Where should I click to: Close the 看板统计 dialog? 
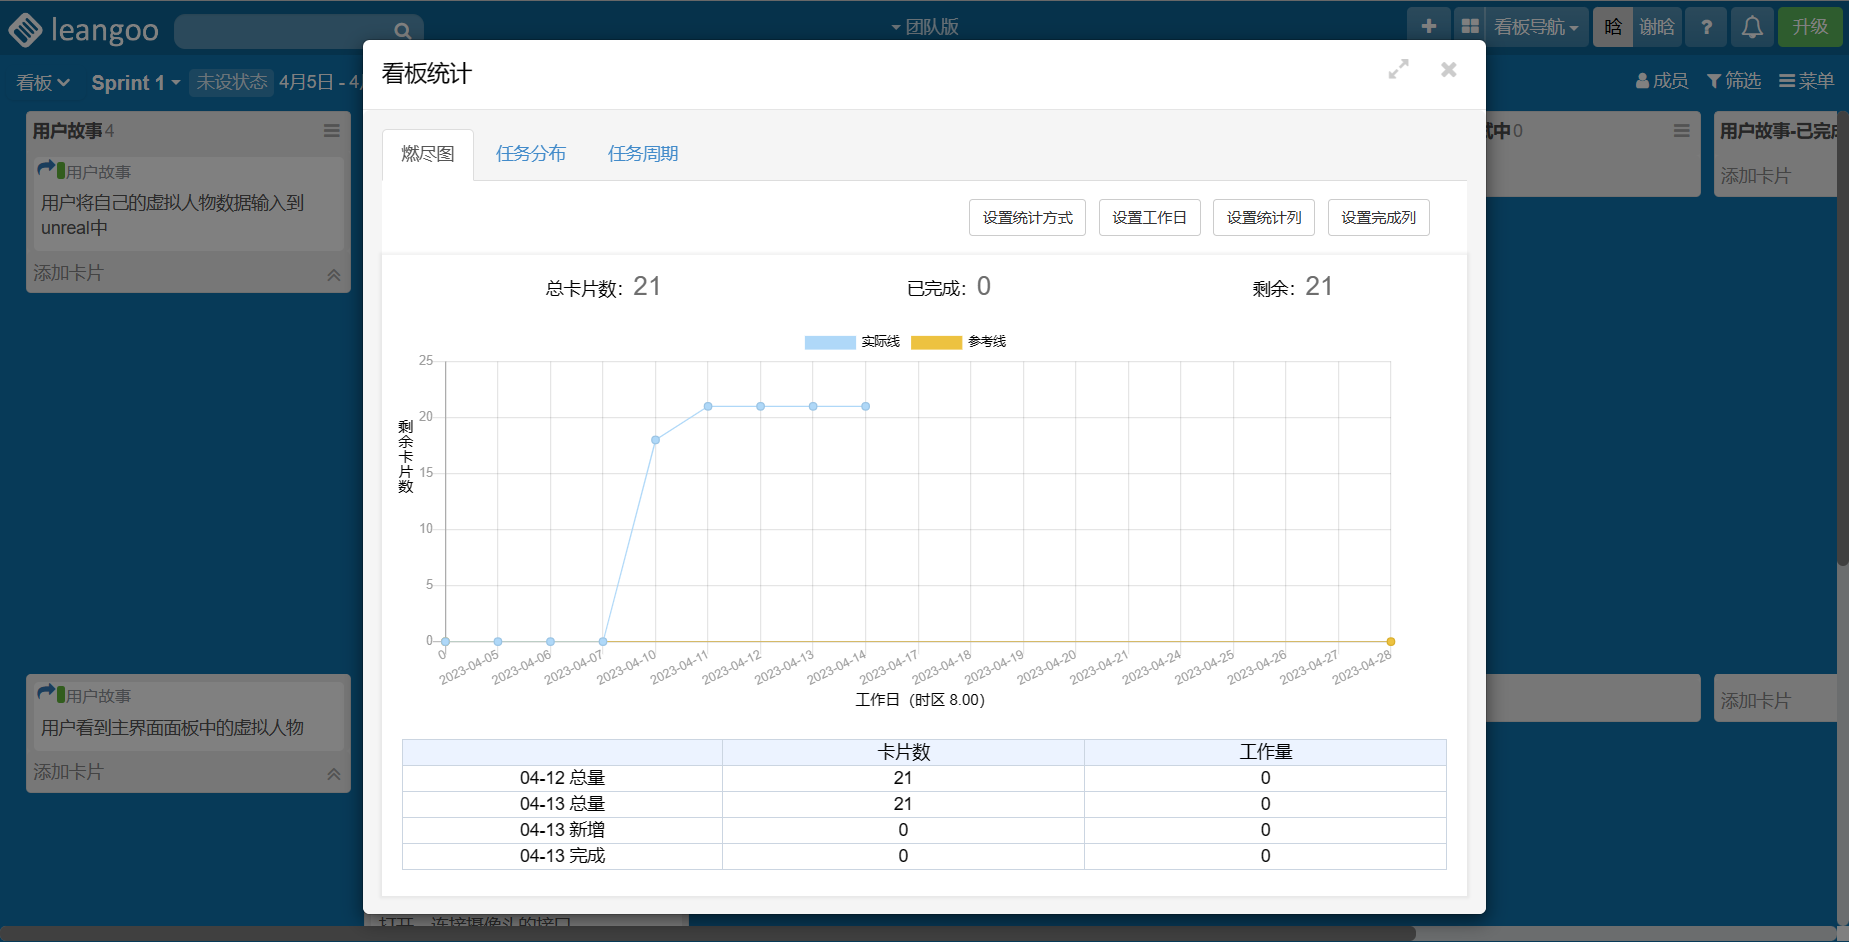point(1448,69)
